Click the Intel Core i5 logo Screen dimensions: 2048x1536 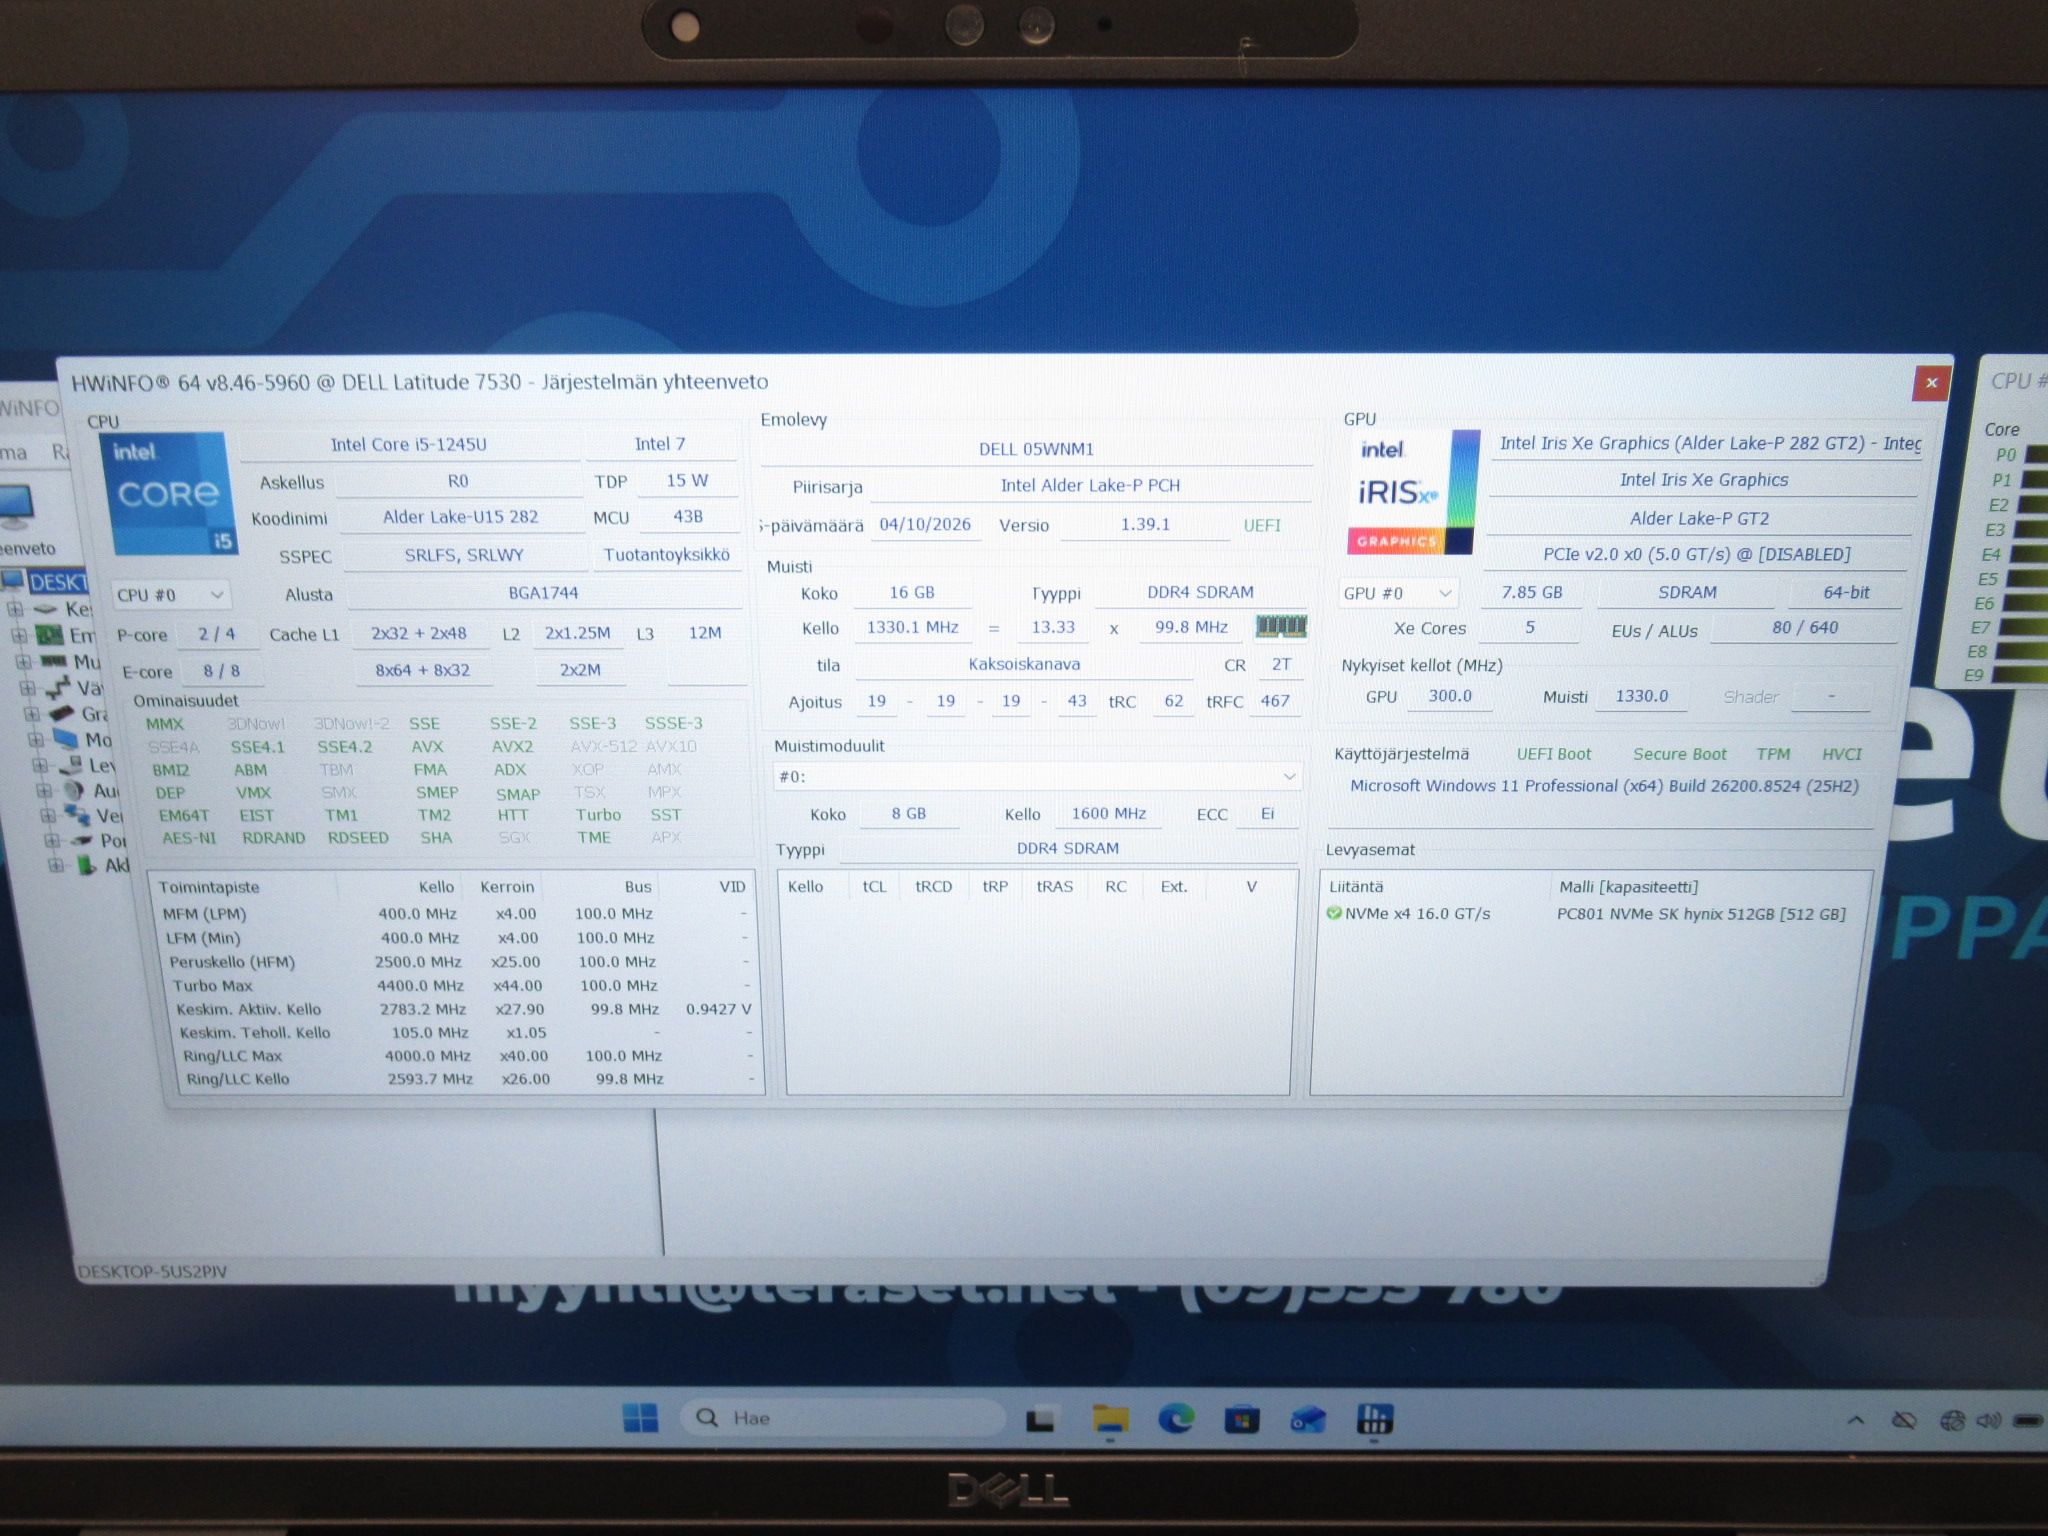click(x=169, y=494)
